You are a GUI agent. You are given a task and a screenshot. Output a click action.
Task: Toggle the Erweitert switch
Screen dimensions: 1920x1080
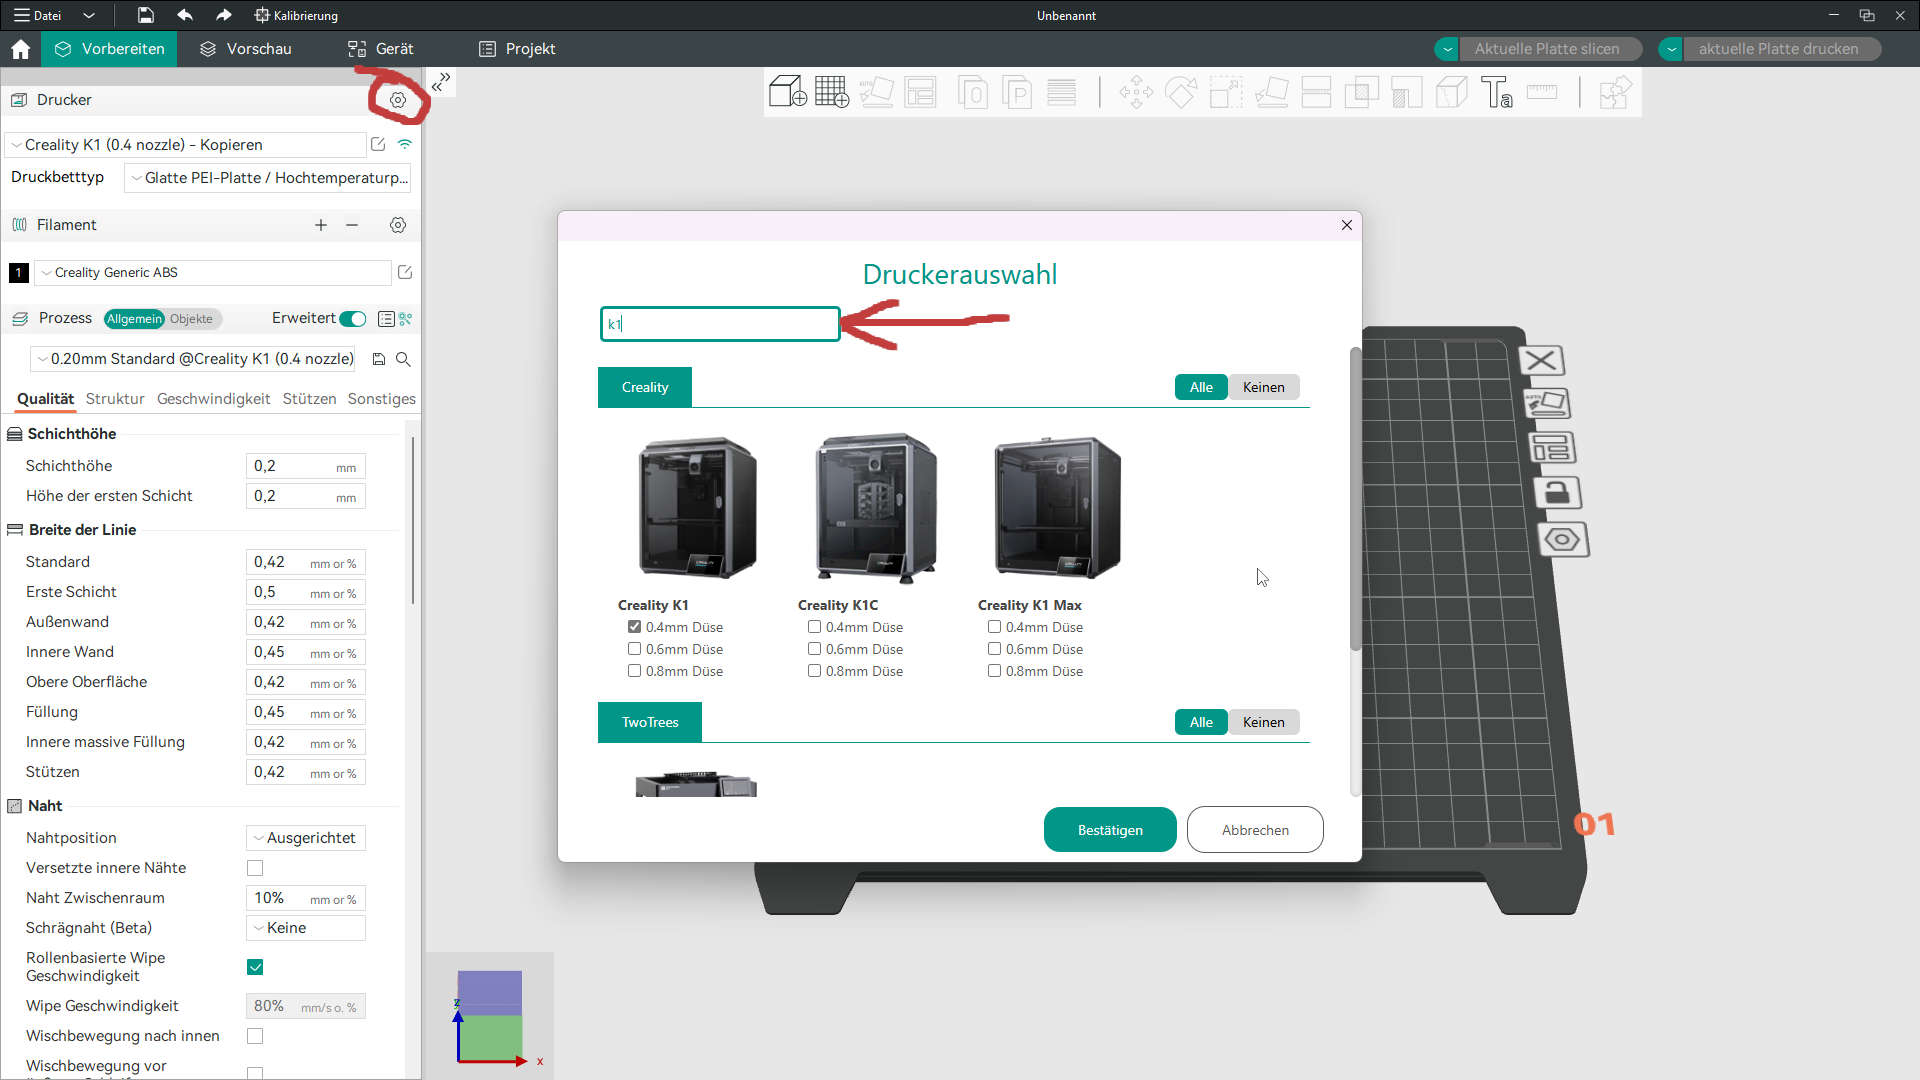click(353, 319)
